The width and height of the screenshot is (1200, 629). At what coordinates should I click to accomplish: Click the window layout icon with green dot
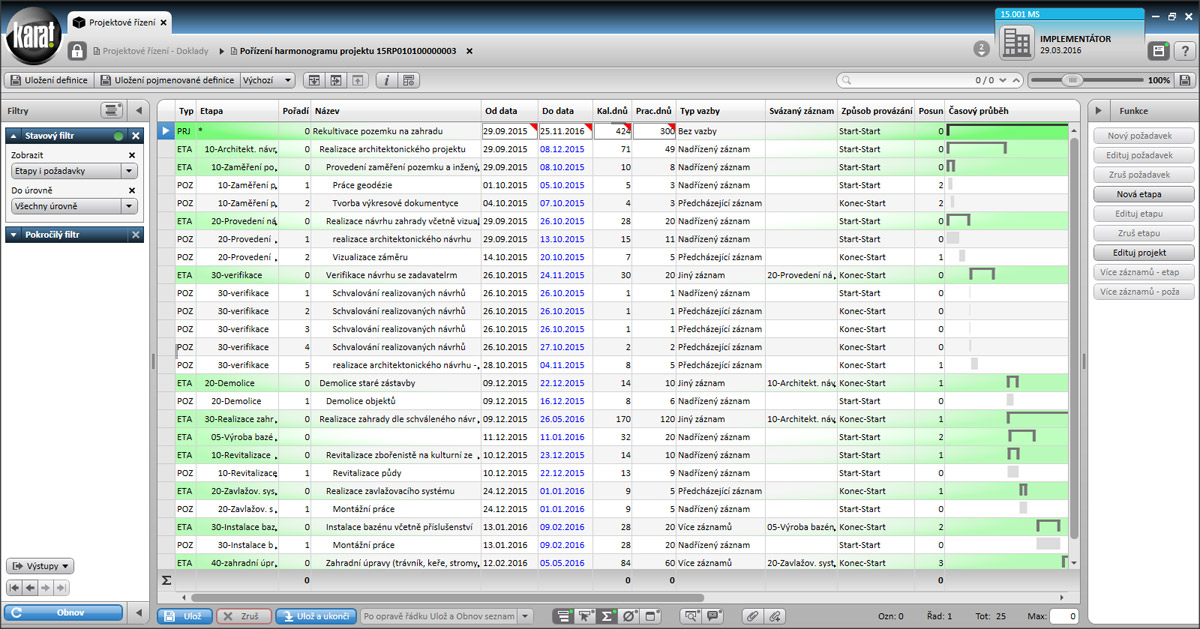(1159, 51)
